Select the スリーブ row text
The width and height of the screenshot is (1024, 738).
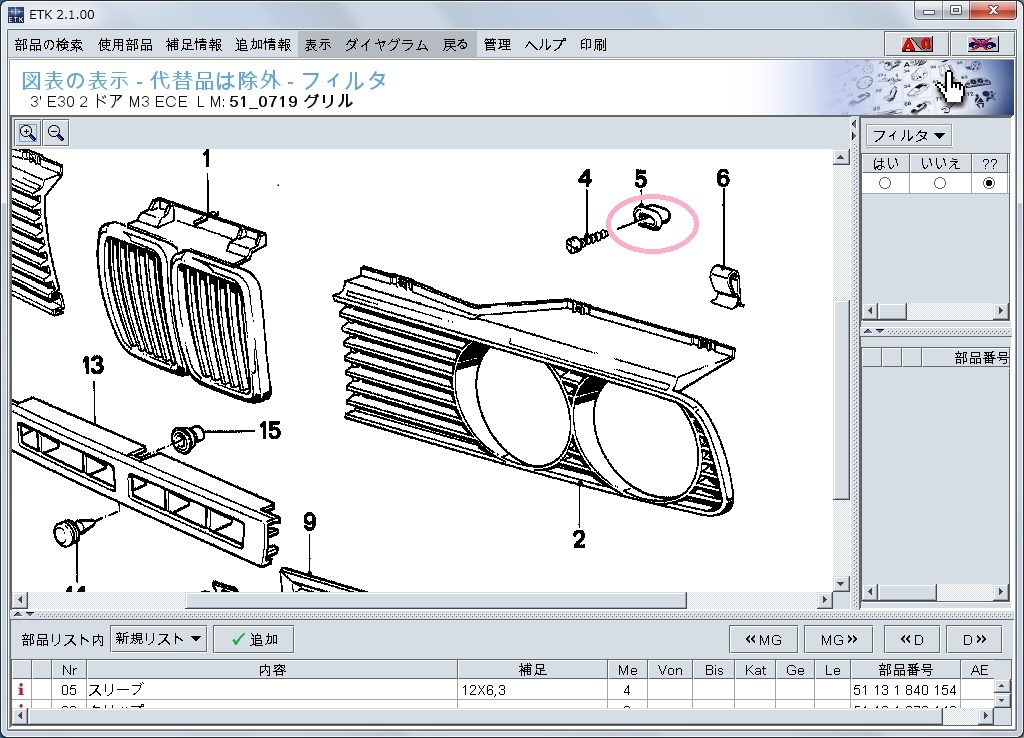tap(116, 690)
